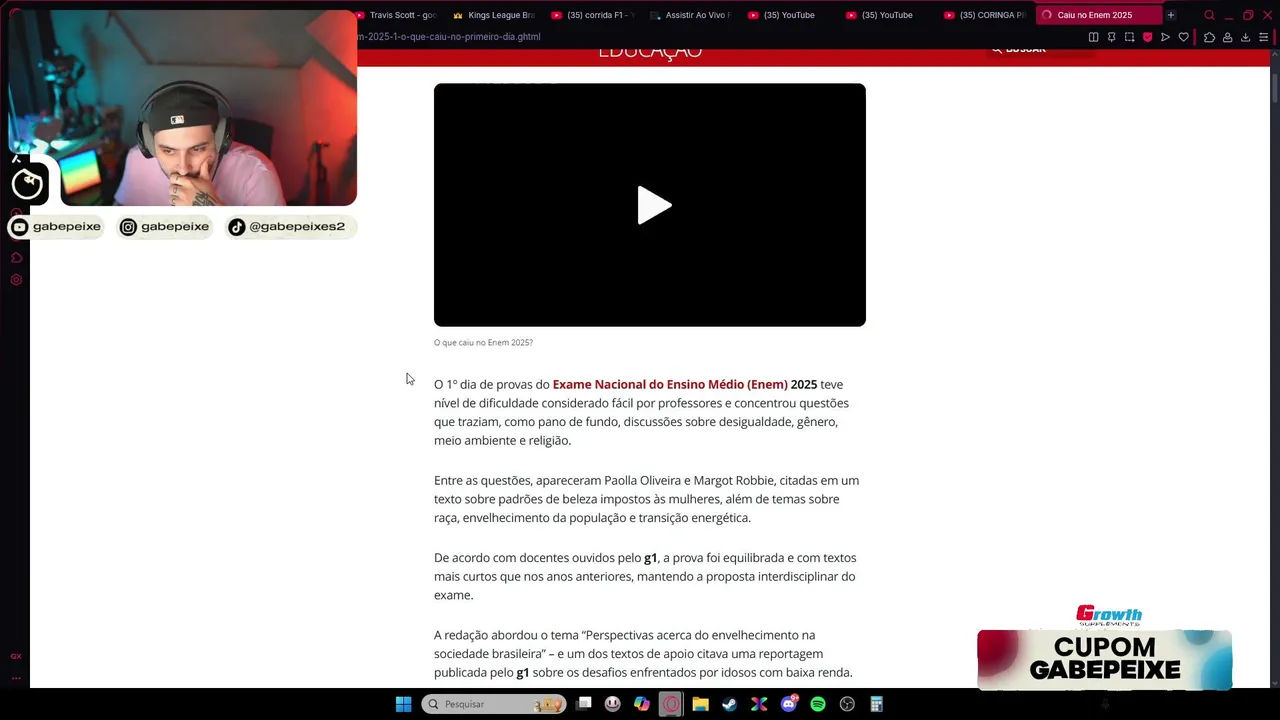Viewport: 1280px width, 720px height.
Task: Play the Enem 2025 video
Action: pyautogui.click(x=654, y=205)
